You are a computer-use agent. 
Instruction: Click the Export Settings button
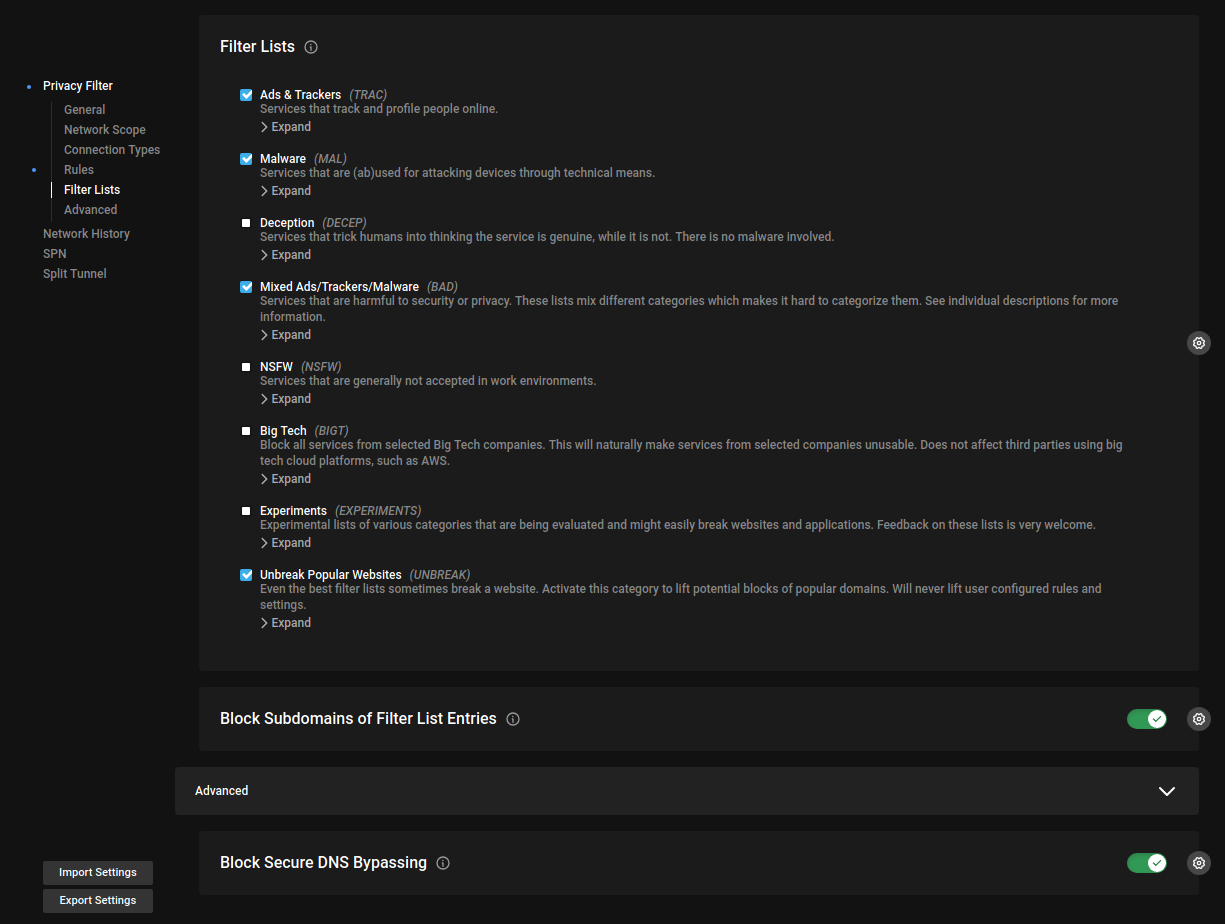click(x=98, y=901)
